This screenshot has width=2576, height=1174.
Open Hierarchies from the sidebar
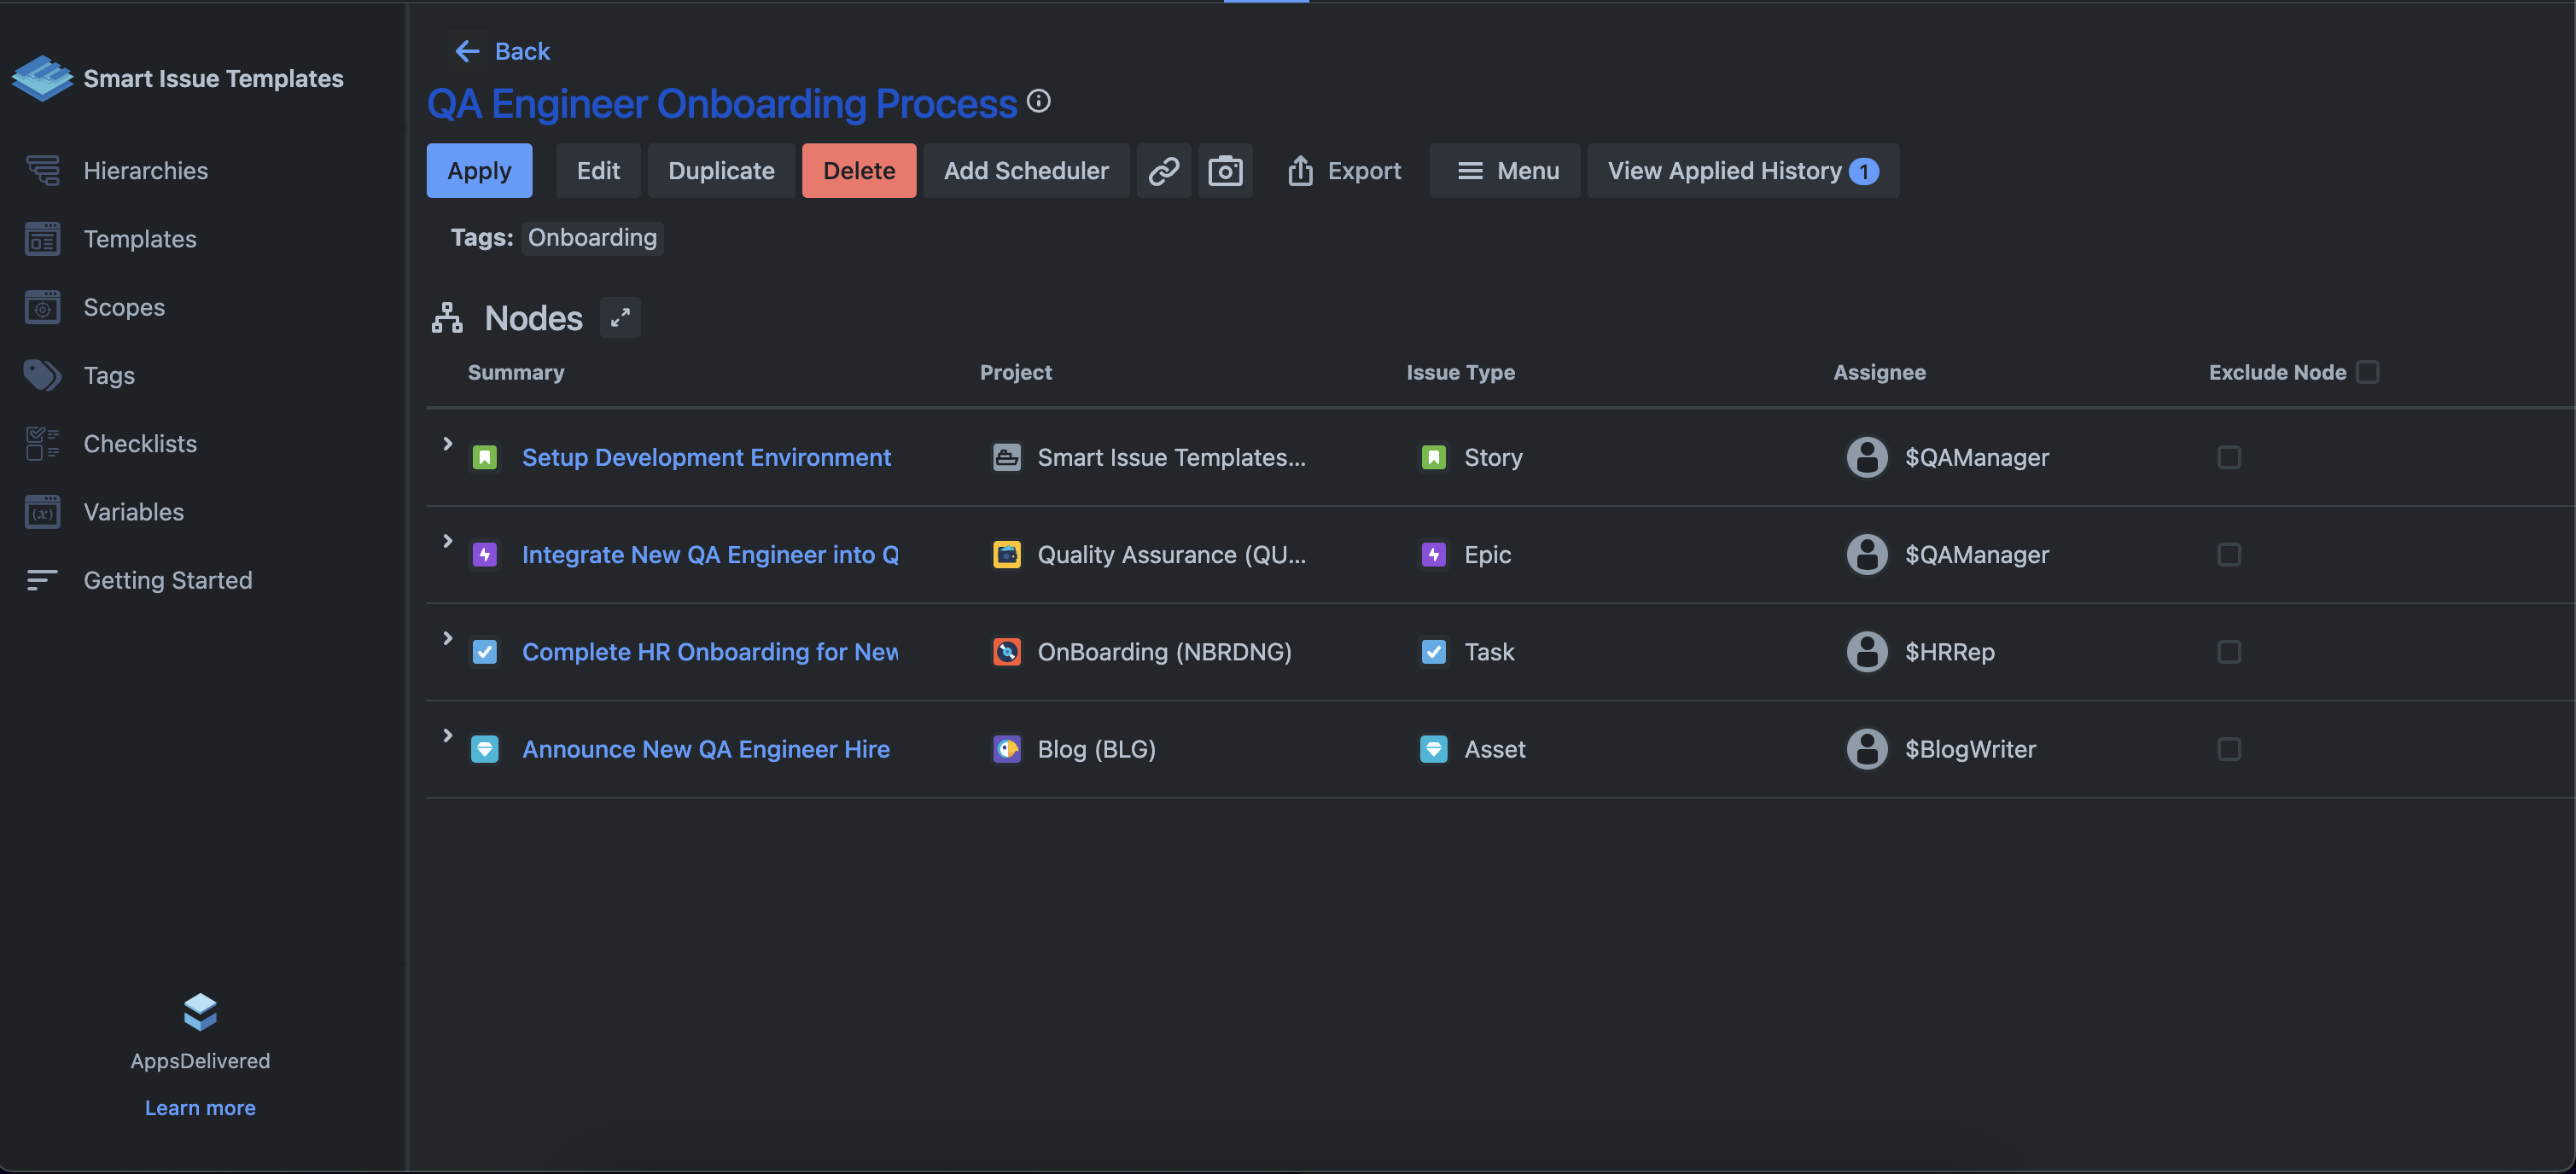pos(145,171)
